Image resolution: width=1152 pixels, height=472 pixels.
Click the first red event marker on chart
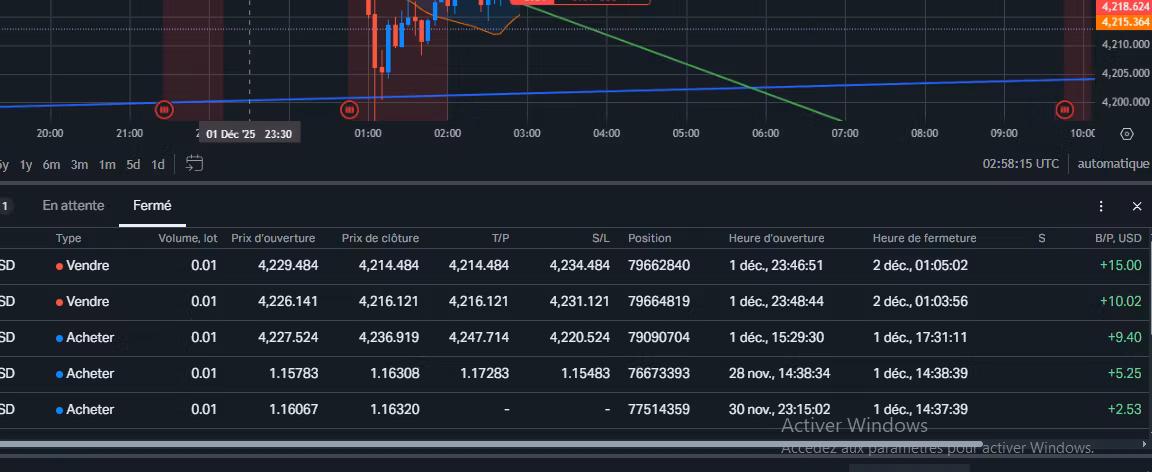pos(165,108)
